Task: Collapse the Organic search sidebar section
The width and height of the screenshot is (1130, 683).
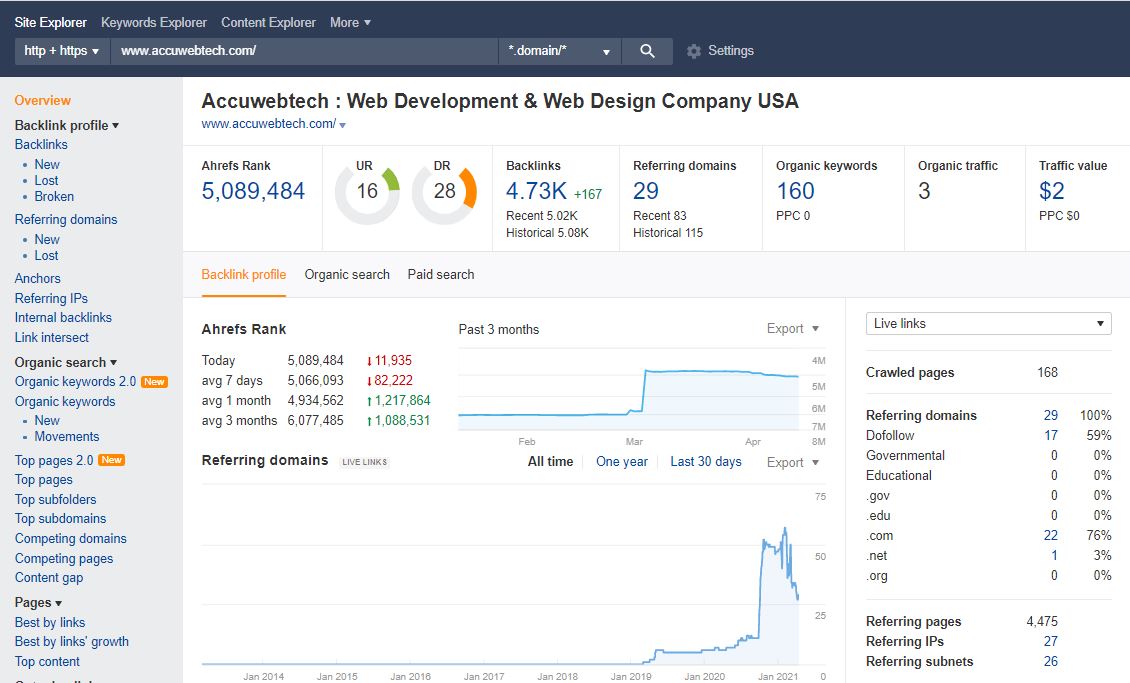Action: pos(66,362)
